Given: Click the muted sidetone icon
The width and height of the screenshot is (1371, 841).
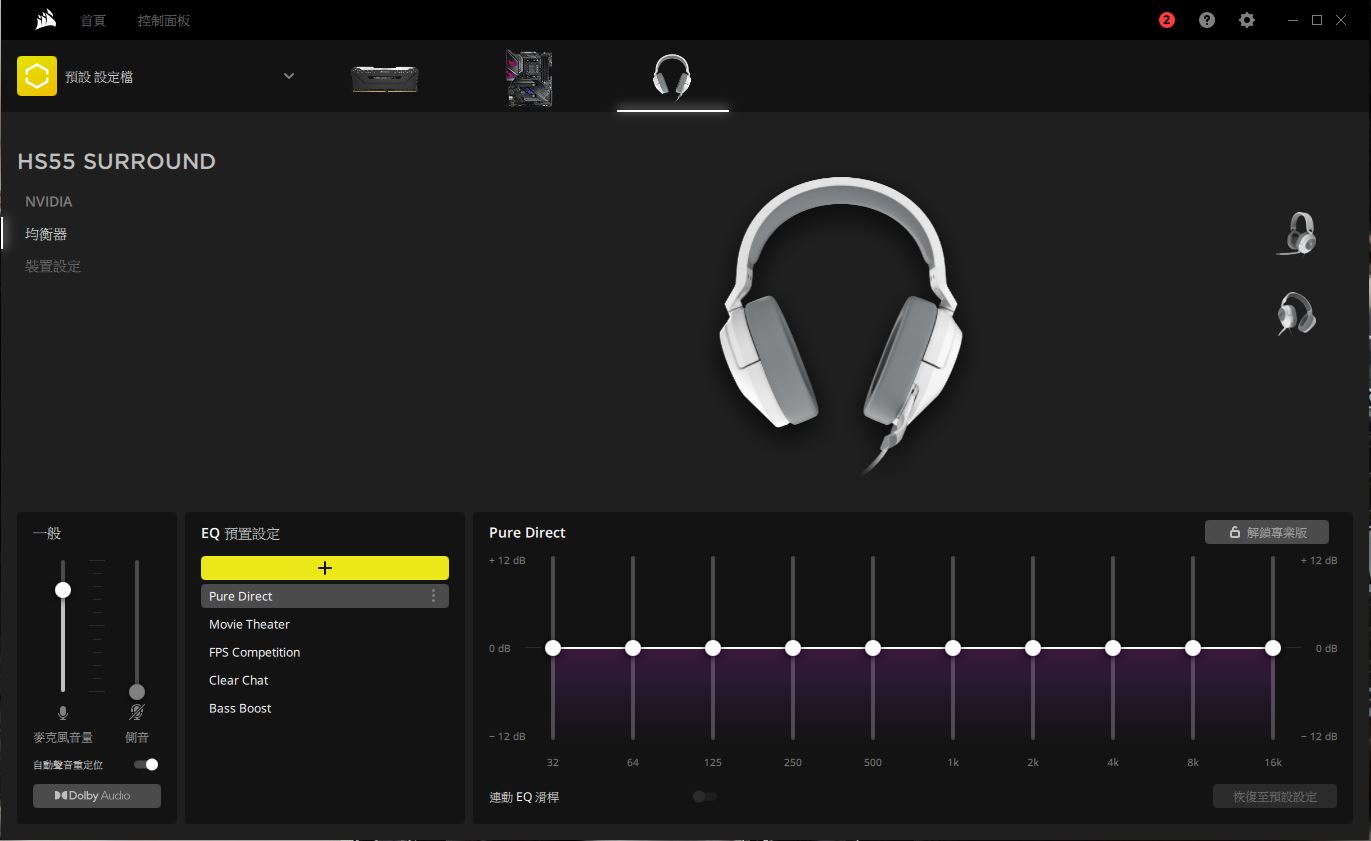Looking at the screenshot, I should click(x=137, y=713).
